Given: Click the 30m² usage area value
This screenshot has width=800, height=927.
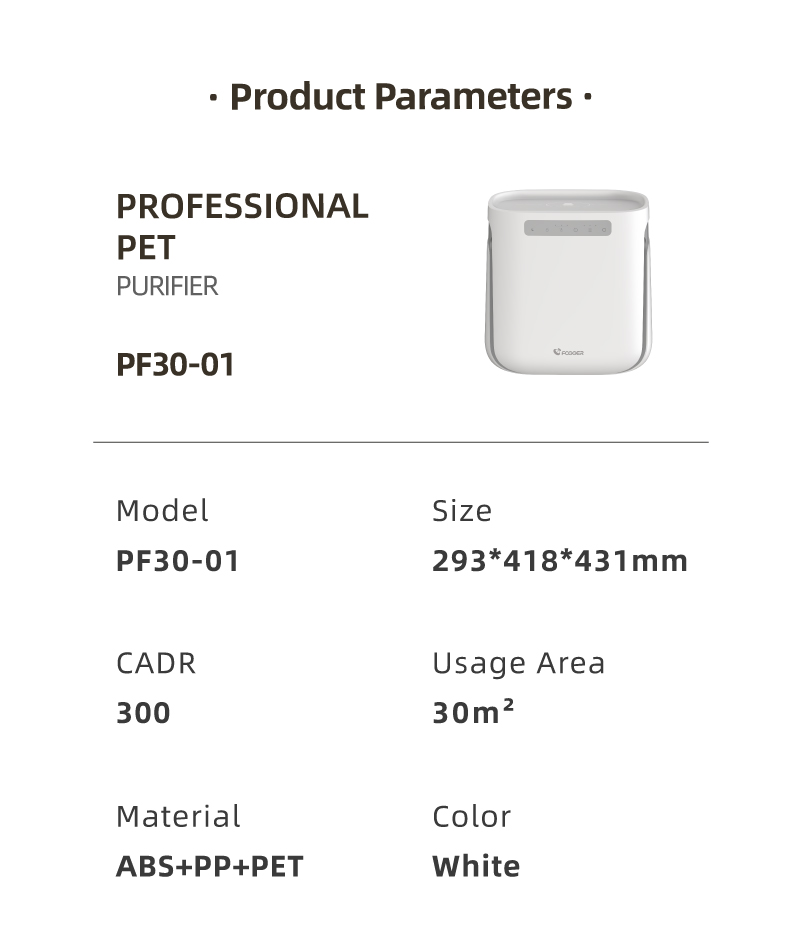Looking at the screenshot, I should [x=473, y=712].
